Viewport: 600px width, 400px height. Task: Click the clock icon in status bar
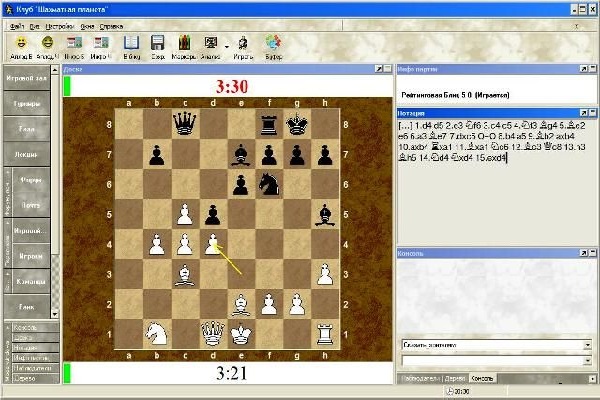pos(450,391)
